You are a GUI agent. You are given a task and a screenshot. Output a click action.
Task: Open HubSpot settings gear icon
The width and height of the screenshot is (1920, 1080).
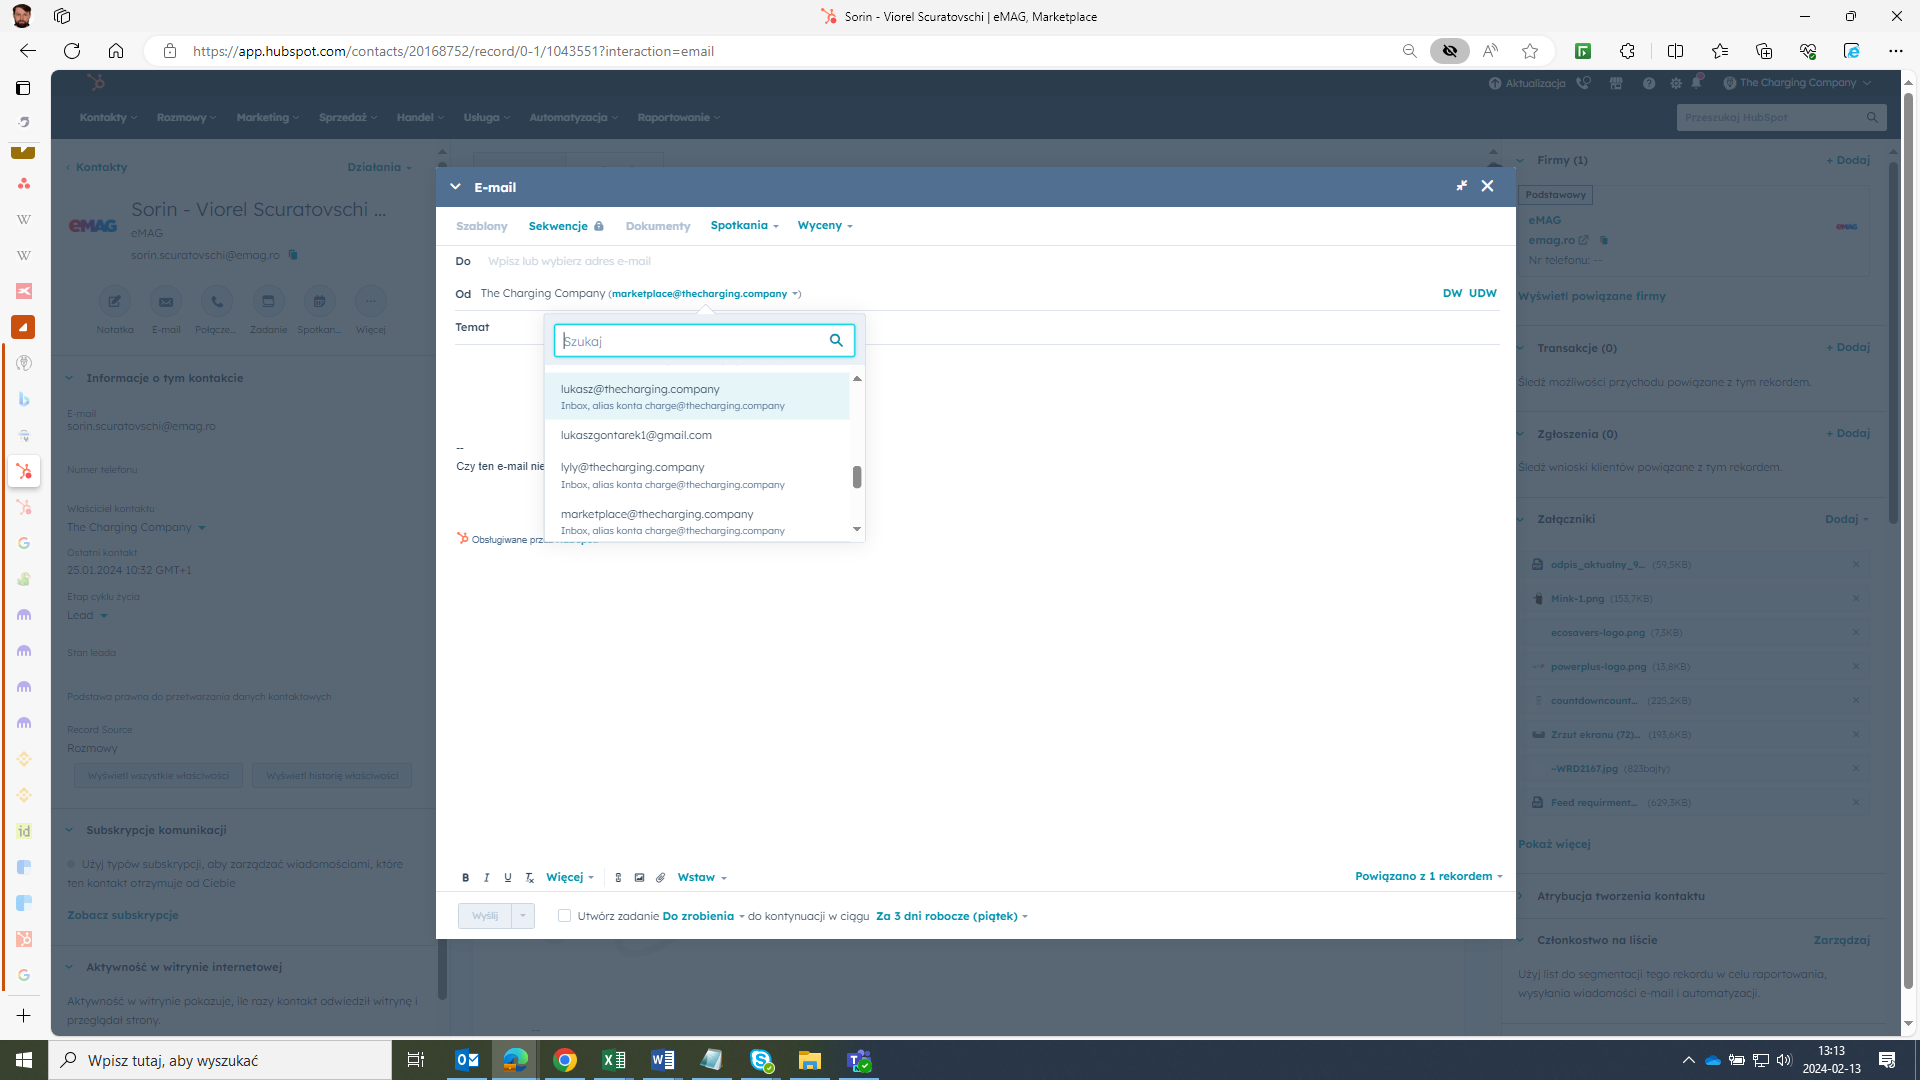tap(1676, 83)
